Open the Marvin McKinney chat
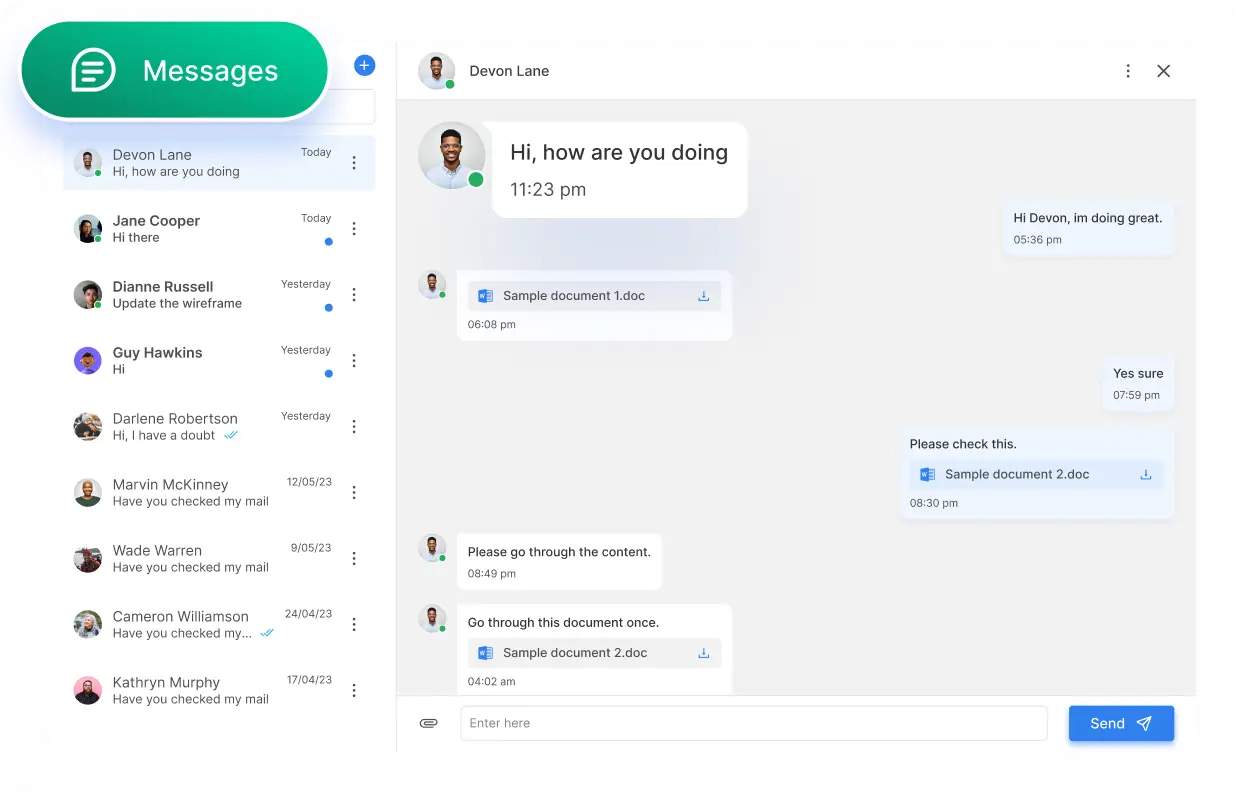This screenshot has width=1238, height=794. tap(200, 492)
